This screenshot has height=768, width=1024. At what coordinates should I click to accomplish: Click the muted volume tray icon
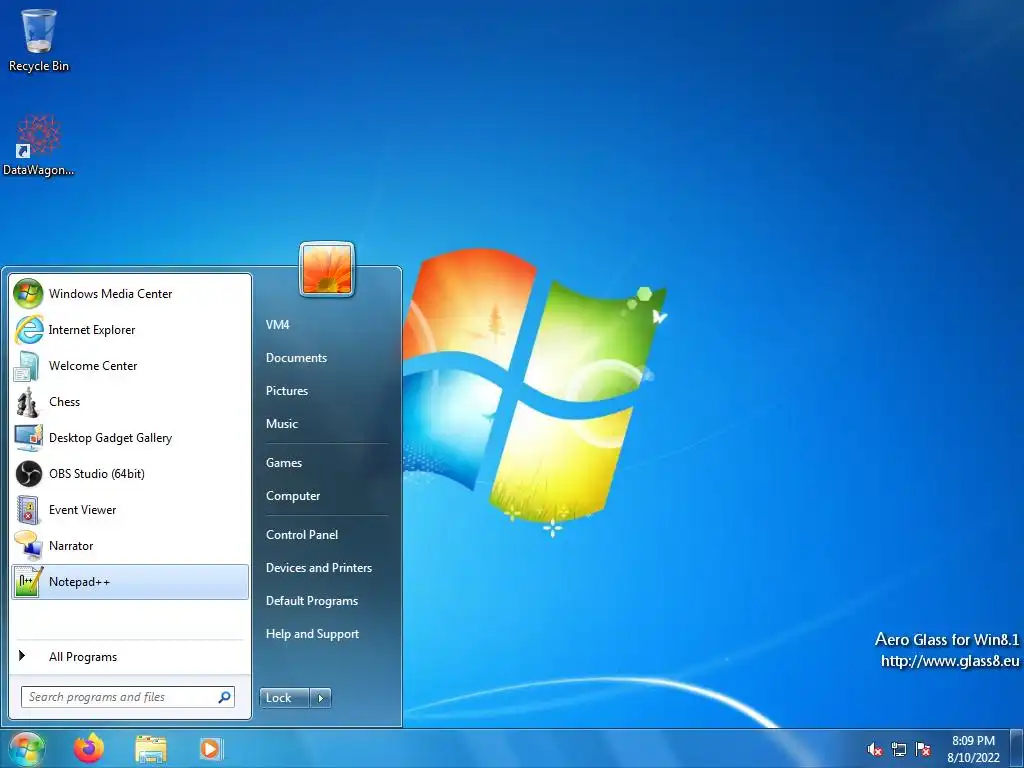point(874,749)
